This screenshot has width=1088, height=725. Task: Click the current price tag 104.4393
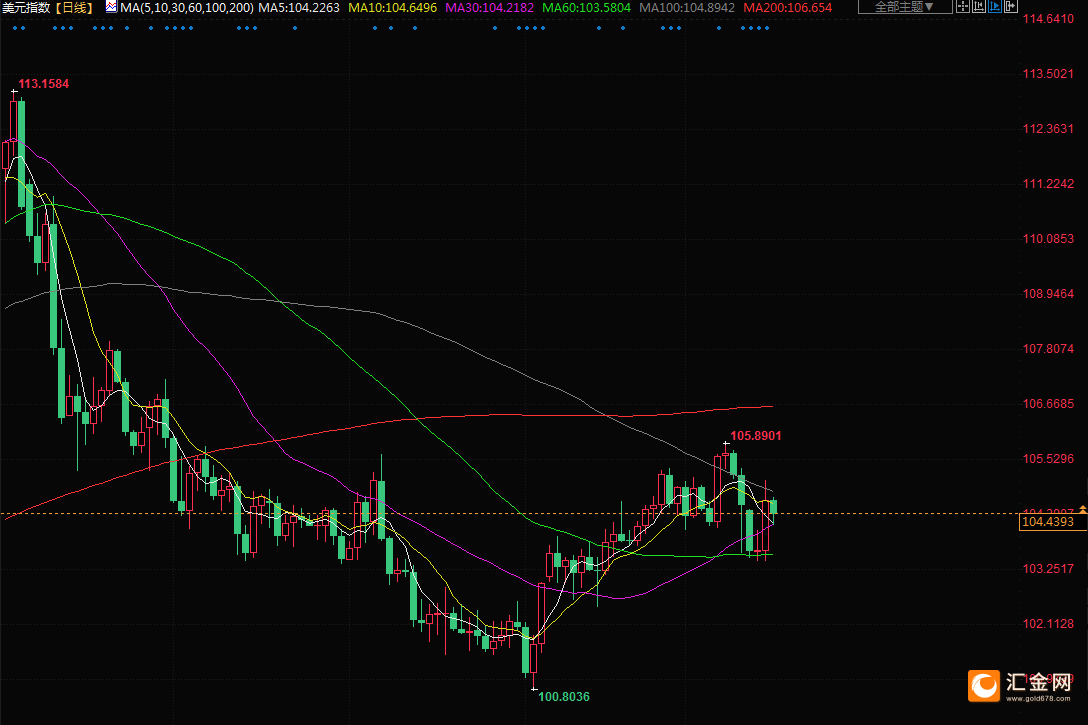(x=1053, y=522)
